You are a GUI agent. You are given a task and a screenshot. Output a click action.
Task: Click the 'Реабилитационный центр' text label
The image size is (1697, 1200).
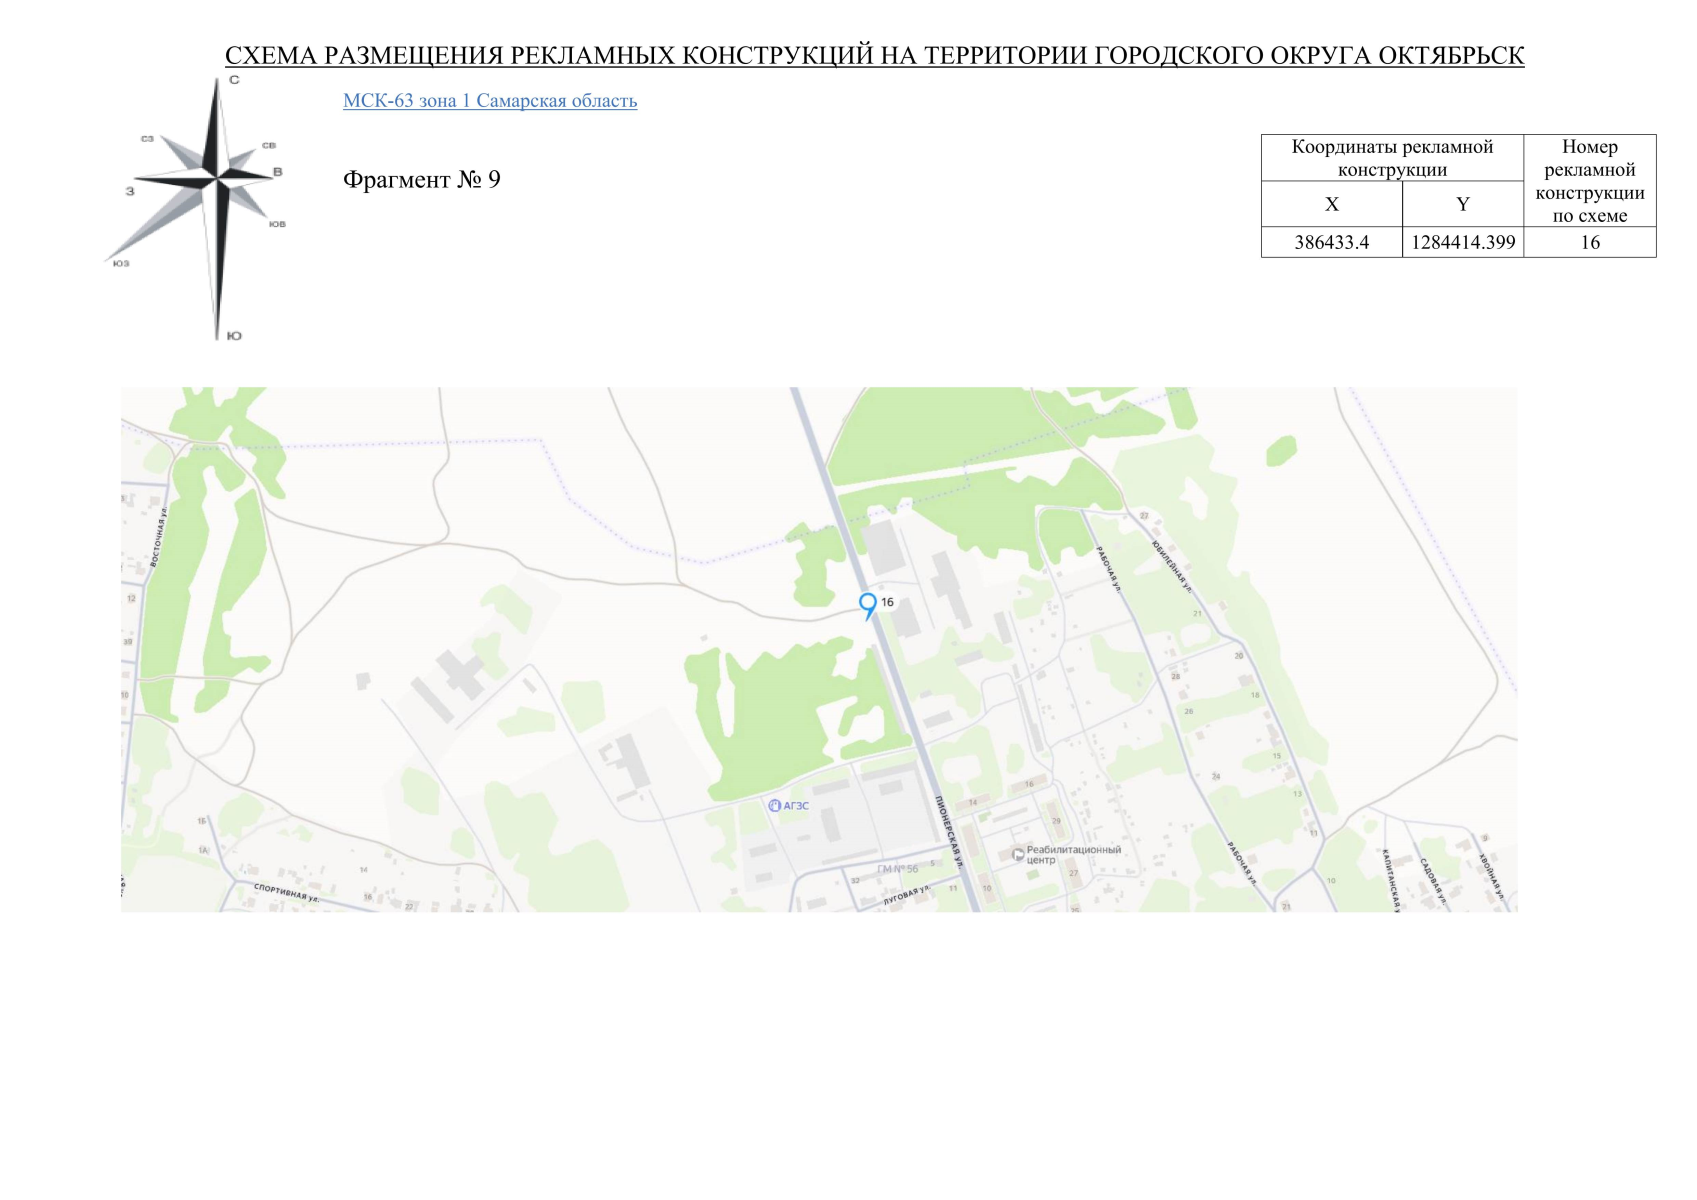pos(1073,855)
